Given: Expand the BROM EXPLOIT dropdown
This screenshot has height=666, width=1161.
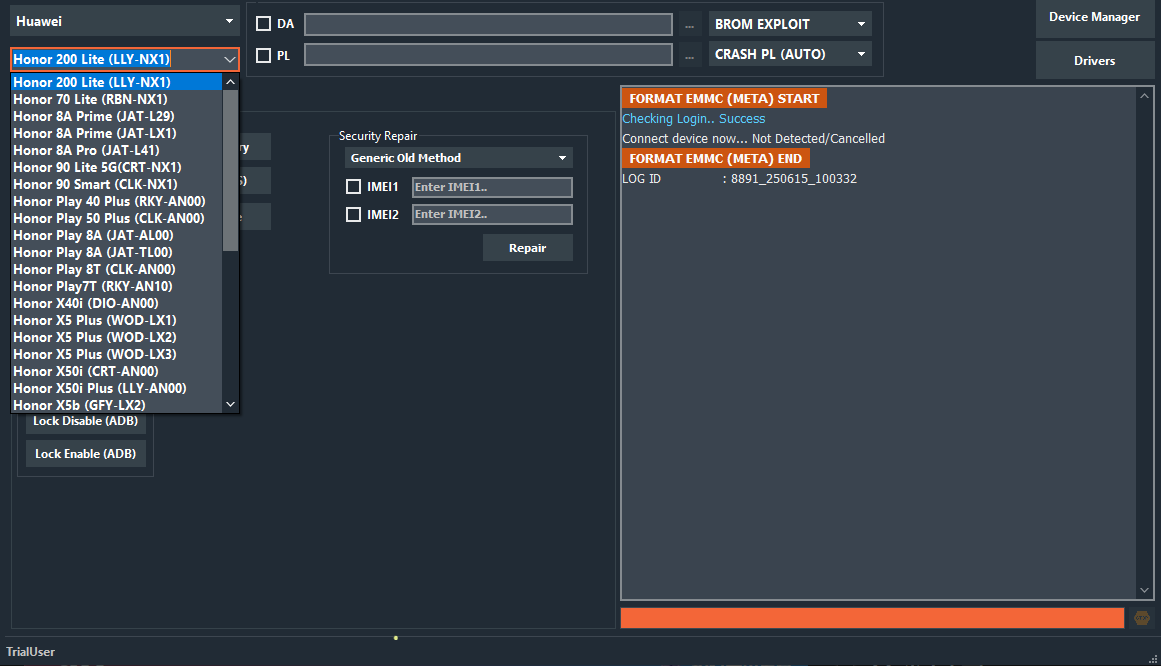Looking at the screenshot, I should [x=790, y=24].
